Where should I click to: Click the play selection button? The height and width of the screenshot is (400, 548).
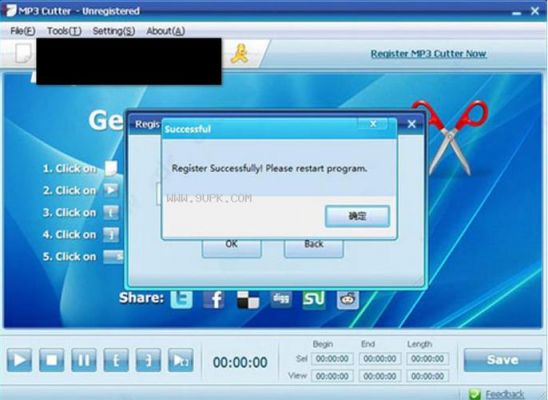click(180, 360)
